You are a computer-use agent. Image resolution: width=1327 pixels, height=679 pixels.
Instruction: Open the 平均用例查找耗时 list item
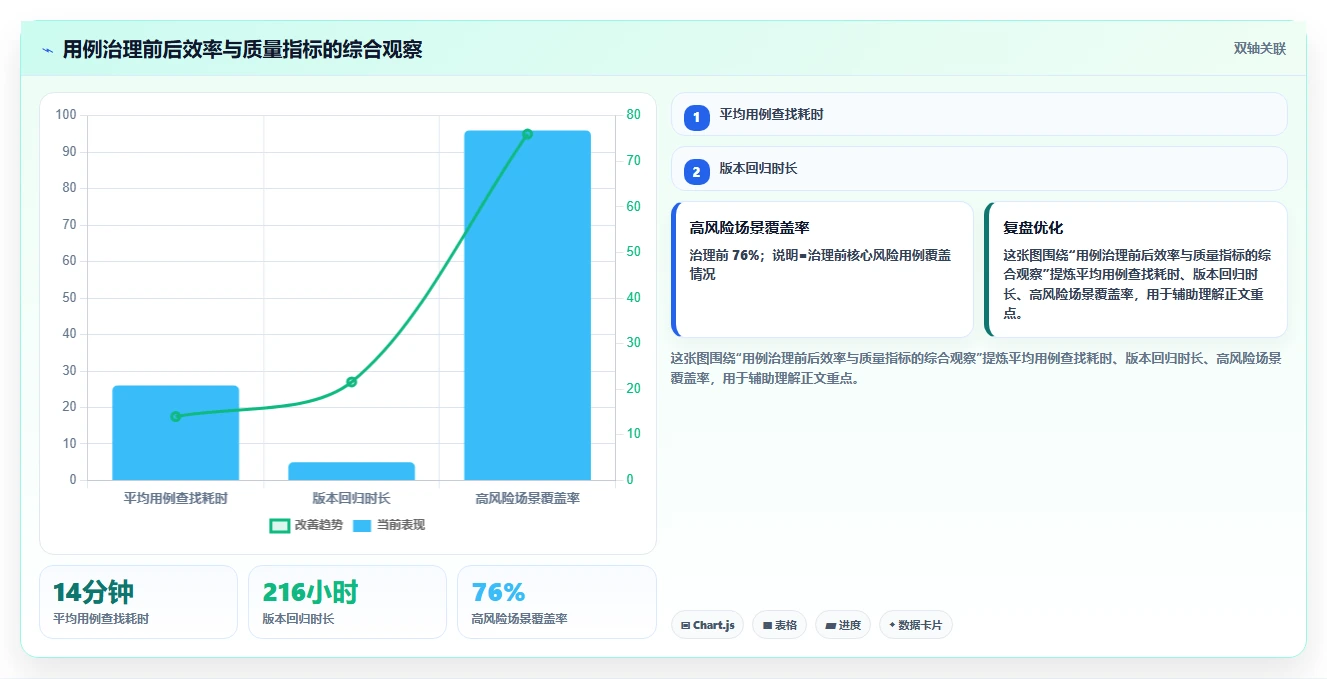[x=979, y=114]
